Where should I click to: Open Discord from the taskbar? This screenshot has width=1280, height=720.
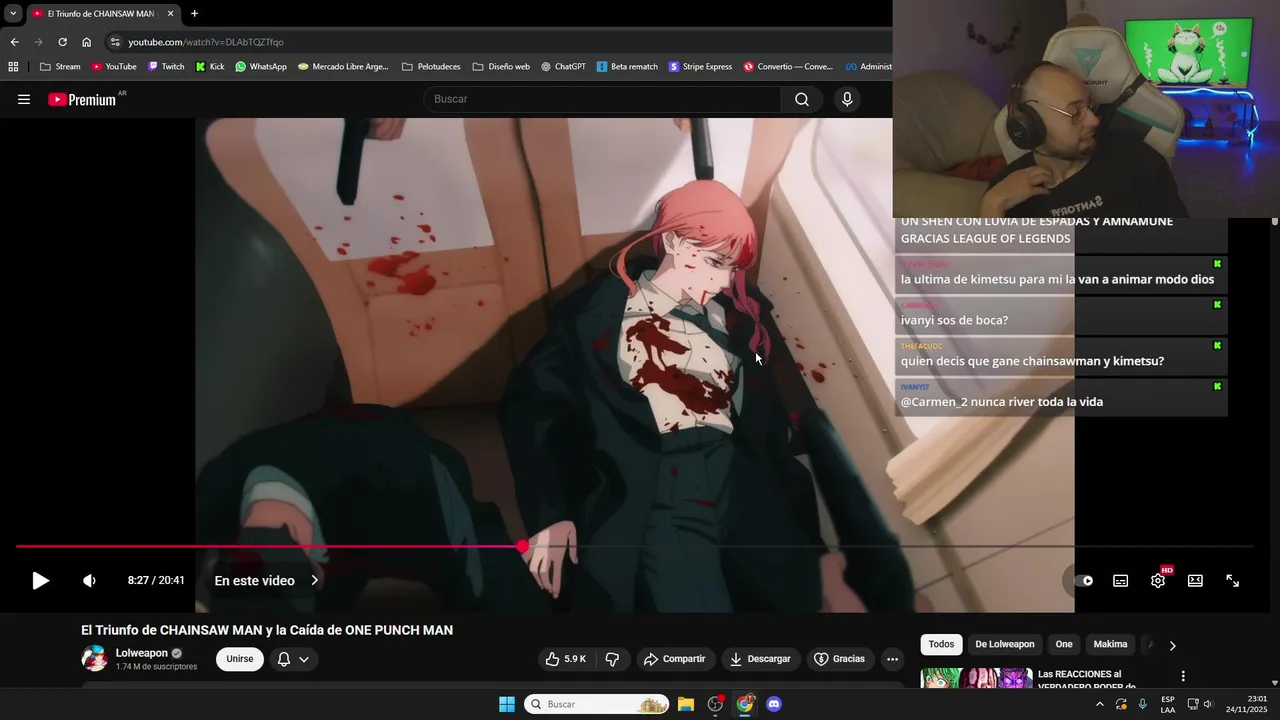click(773, 704)
